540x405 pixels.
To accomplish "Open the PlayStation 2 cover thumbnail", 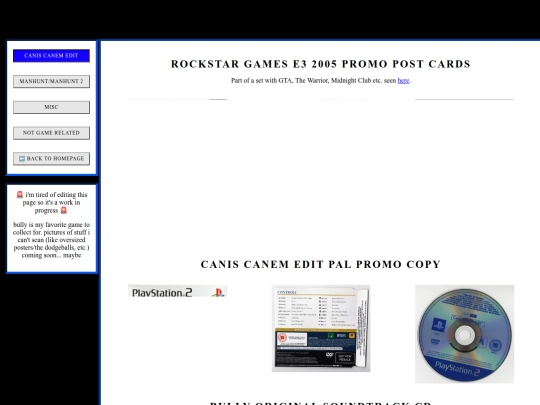I will [177, 291].
